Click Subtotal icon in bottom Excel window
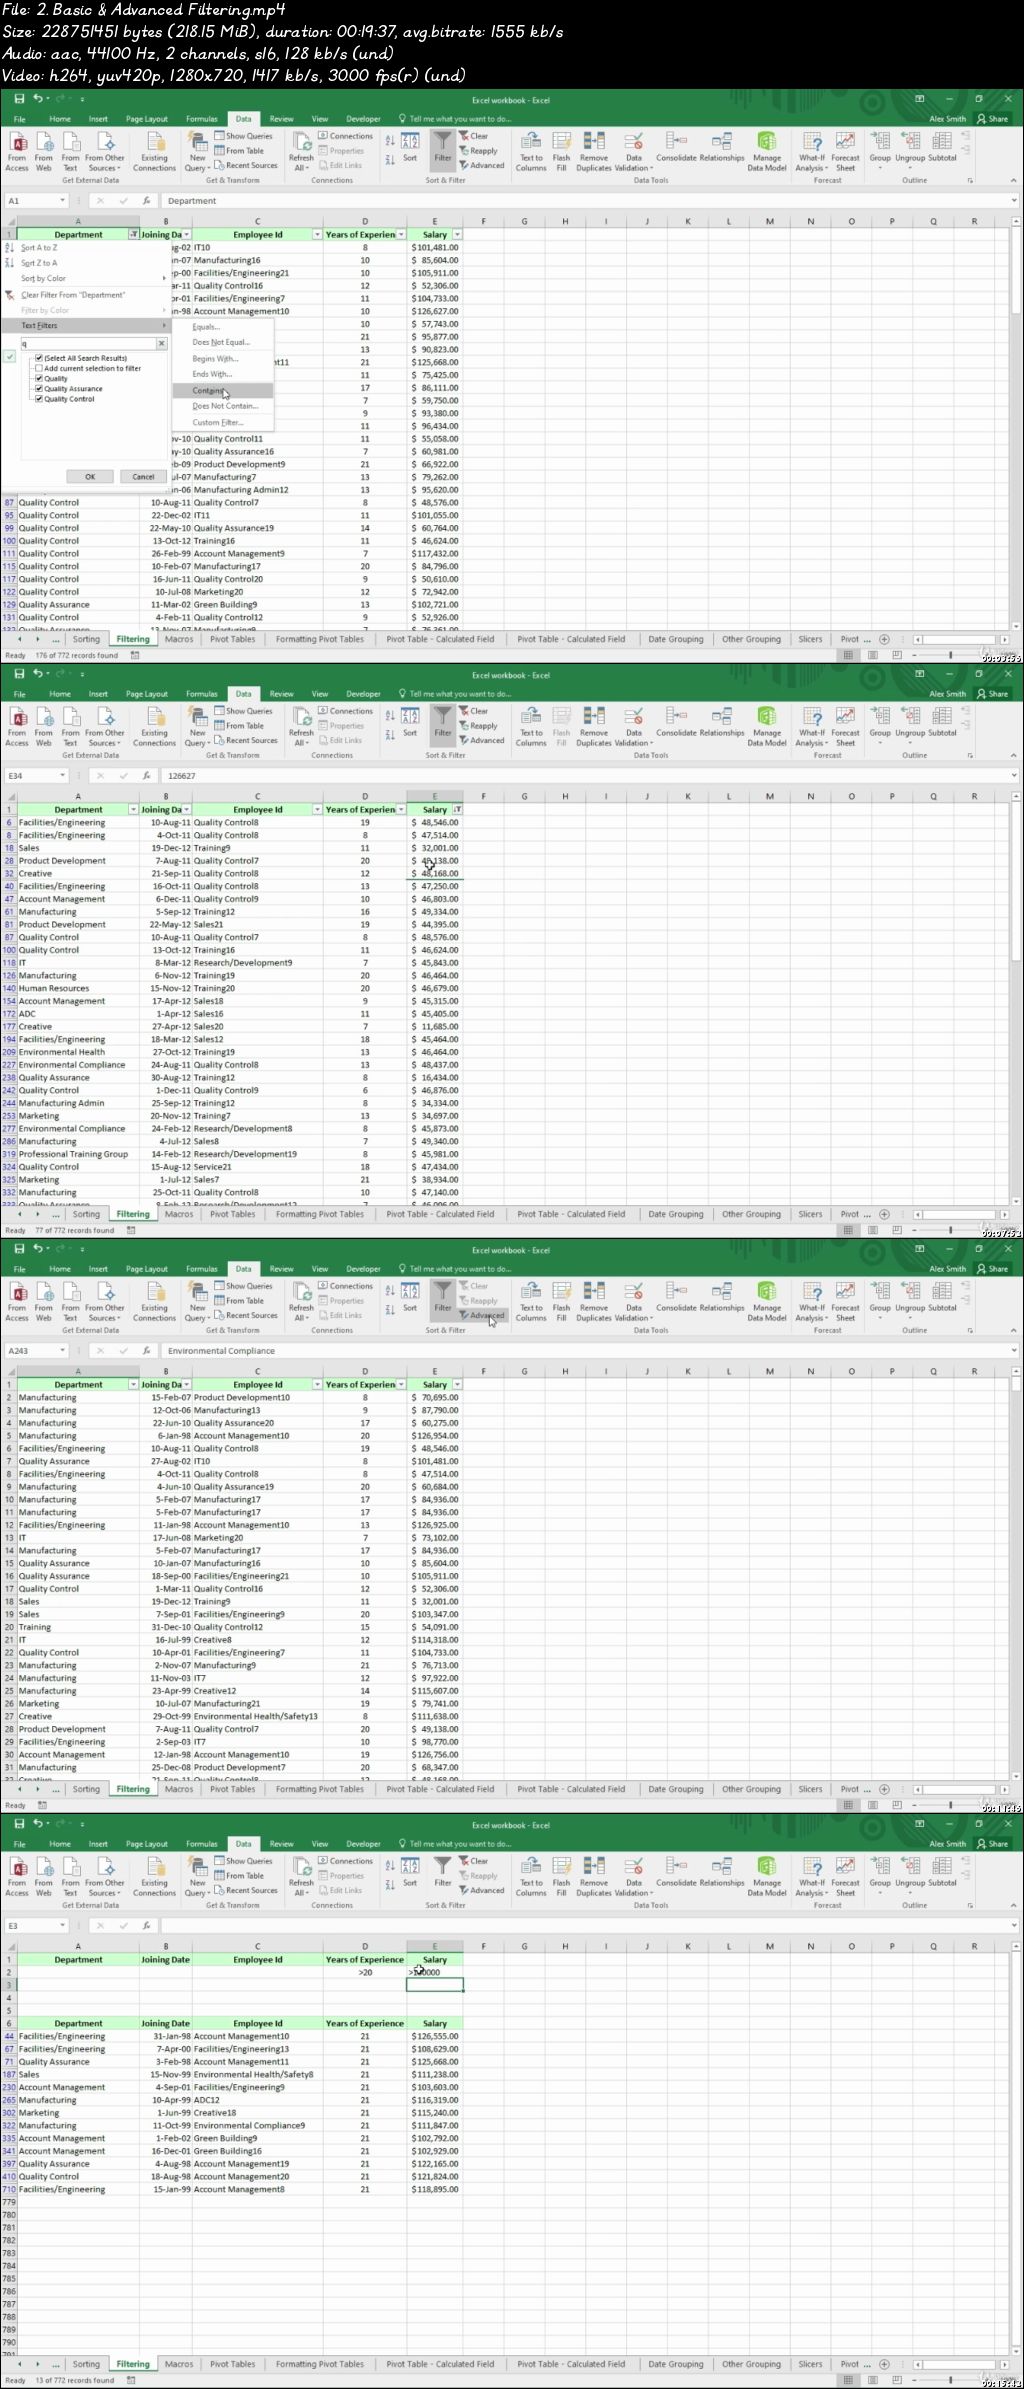The height and width of the screenshot is (2389, 1024). point(942,1870)
